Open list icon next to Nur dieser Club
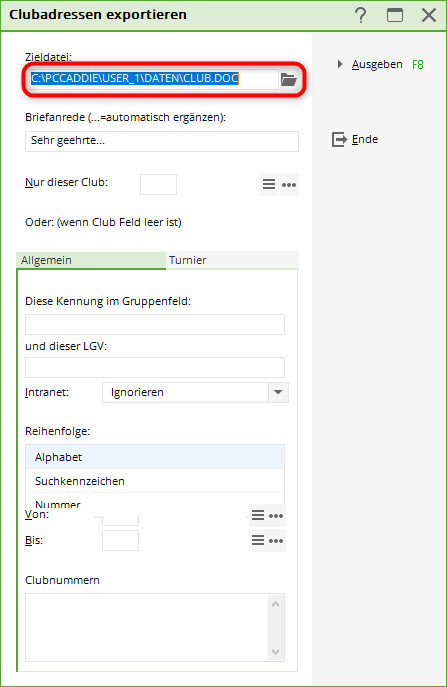This screenshot has width=447, height=687. [269, 184]
